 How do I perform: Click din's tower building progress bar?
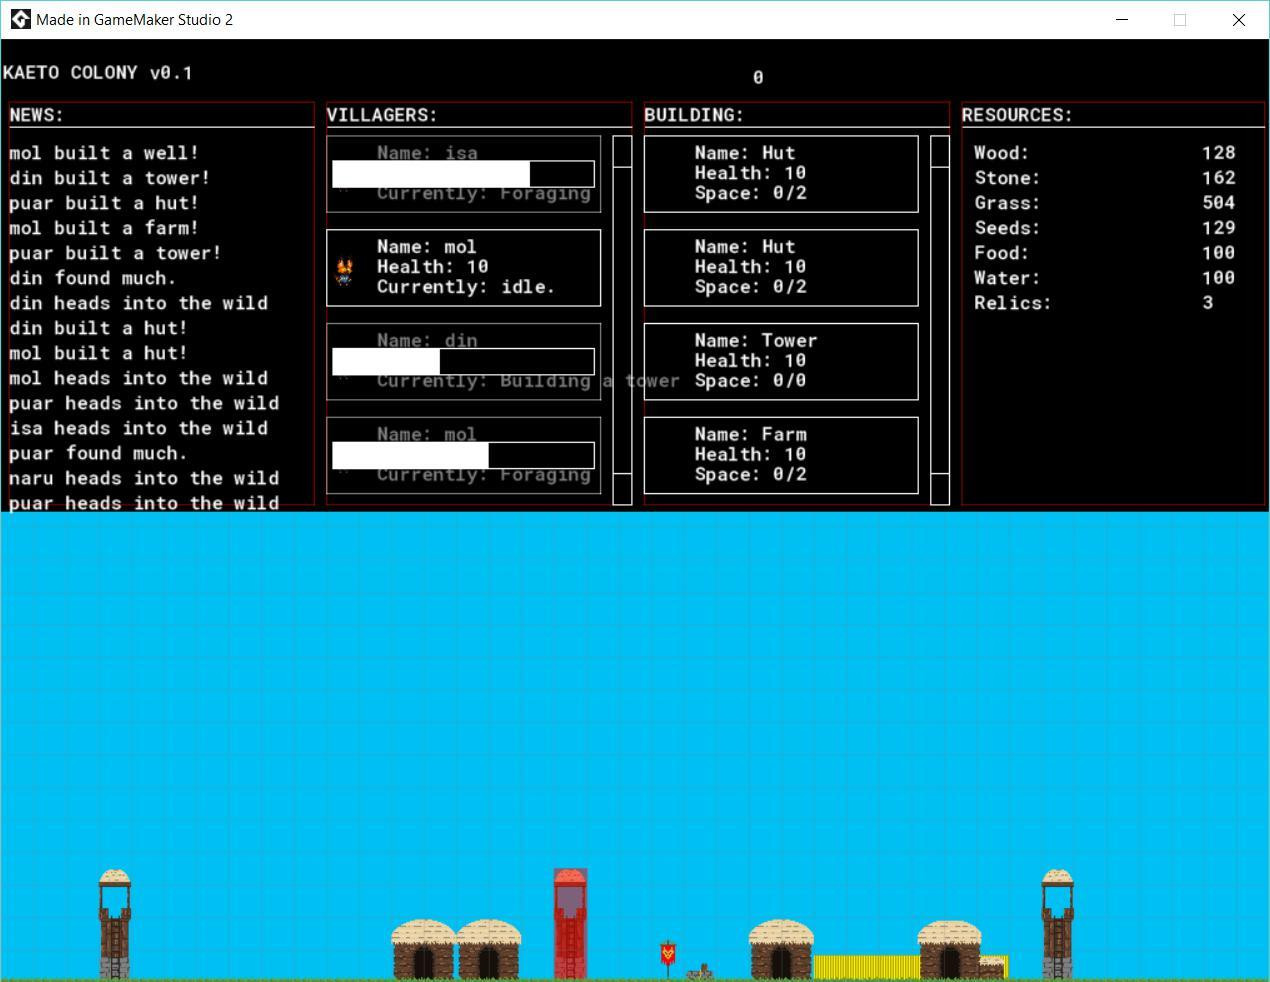(463, 361)
